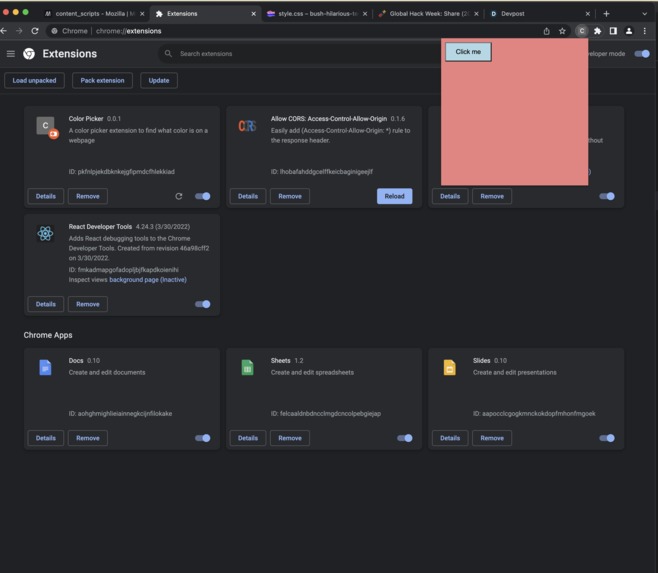
Task: Click the Allow CORS extension icon
Action: click(x=247, y=126)
